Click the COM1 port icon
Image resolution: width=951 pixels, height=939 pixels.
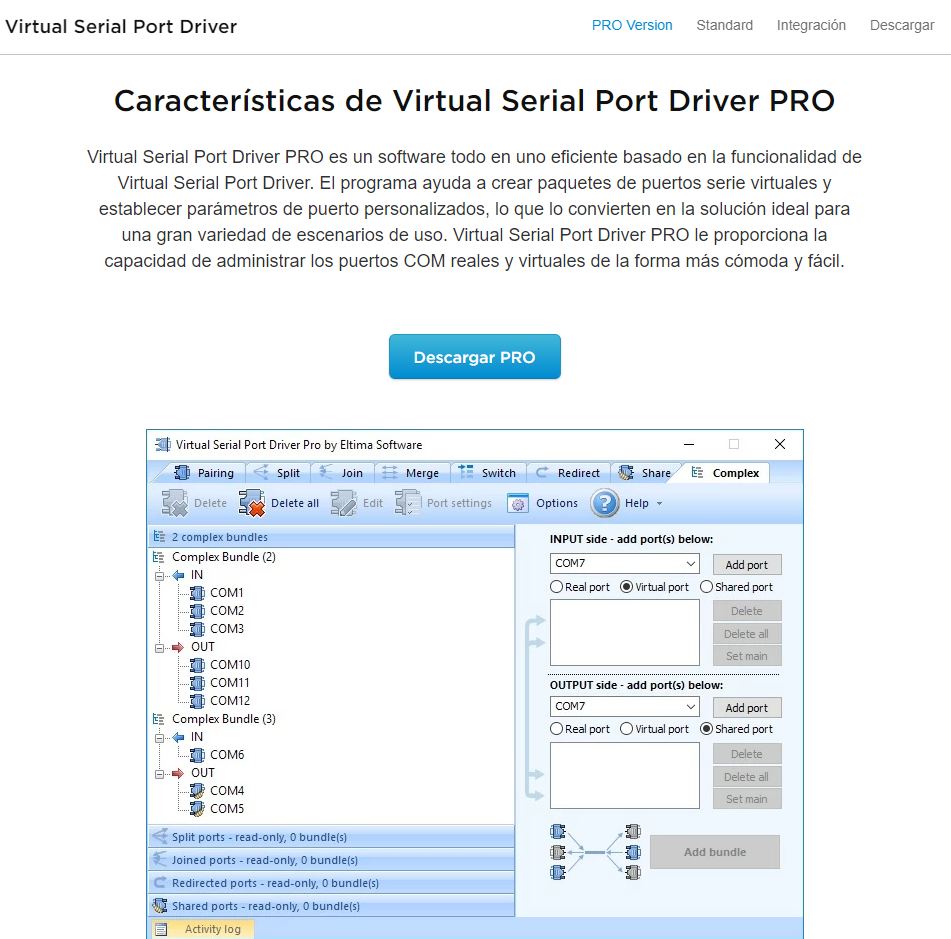coord(197,593)
